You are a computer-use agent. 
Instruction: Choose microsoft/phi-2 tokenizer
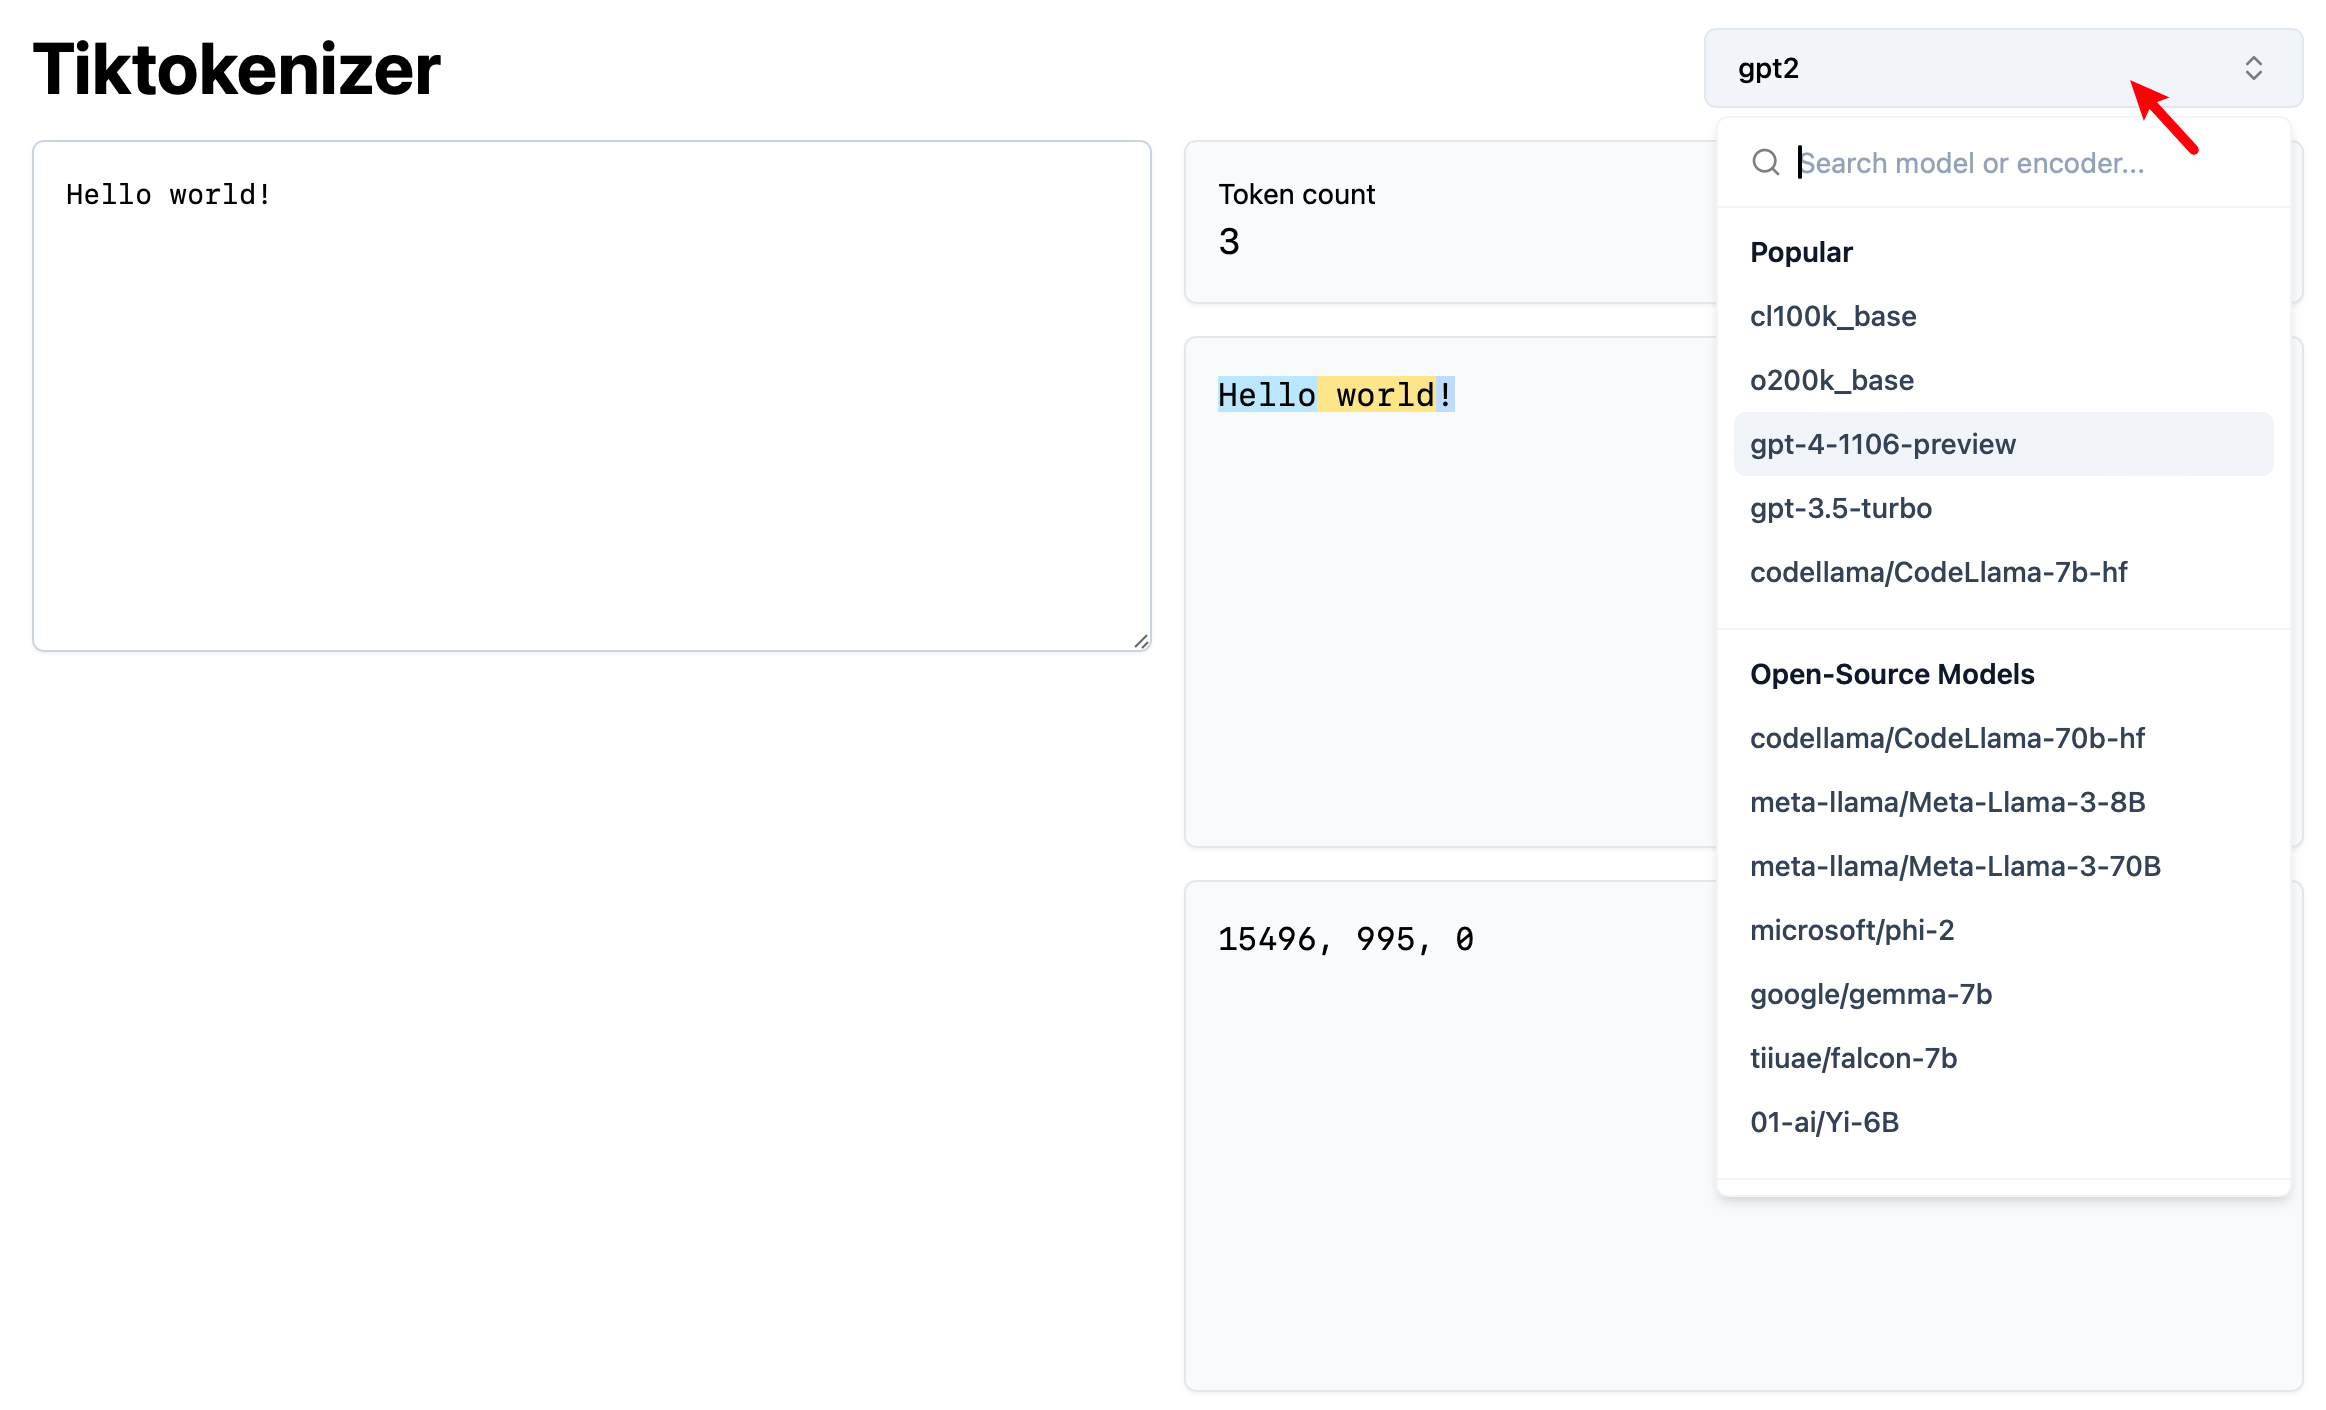(1852, 930)
